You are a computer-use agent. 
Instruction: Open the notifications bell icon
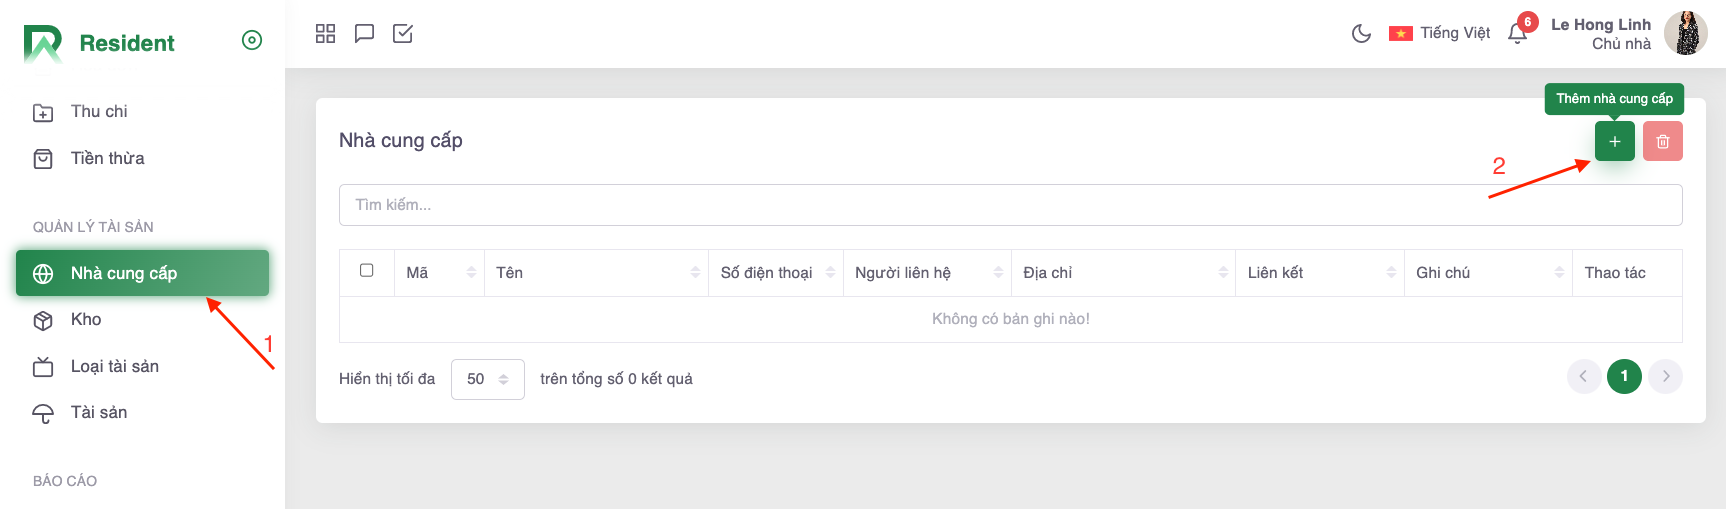coord(1517,33)
